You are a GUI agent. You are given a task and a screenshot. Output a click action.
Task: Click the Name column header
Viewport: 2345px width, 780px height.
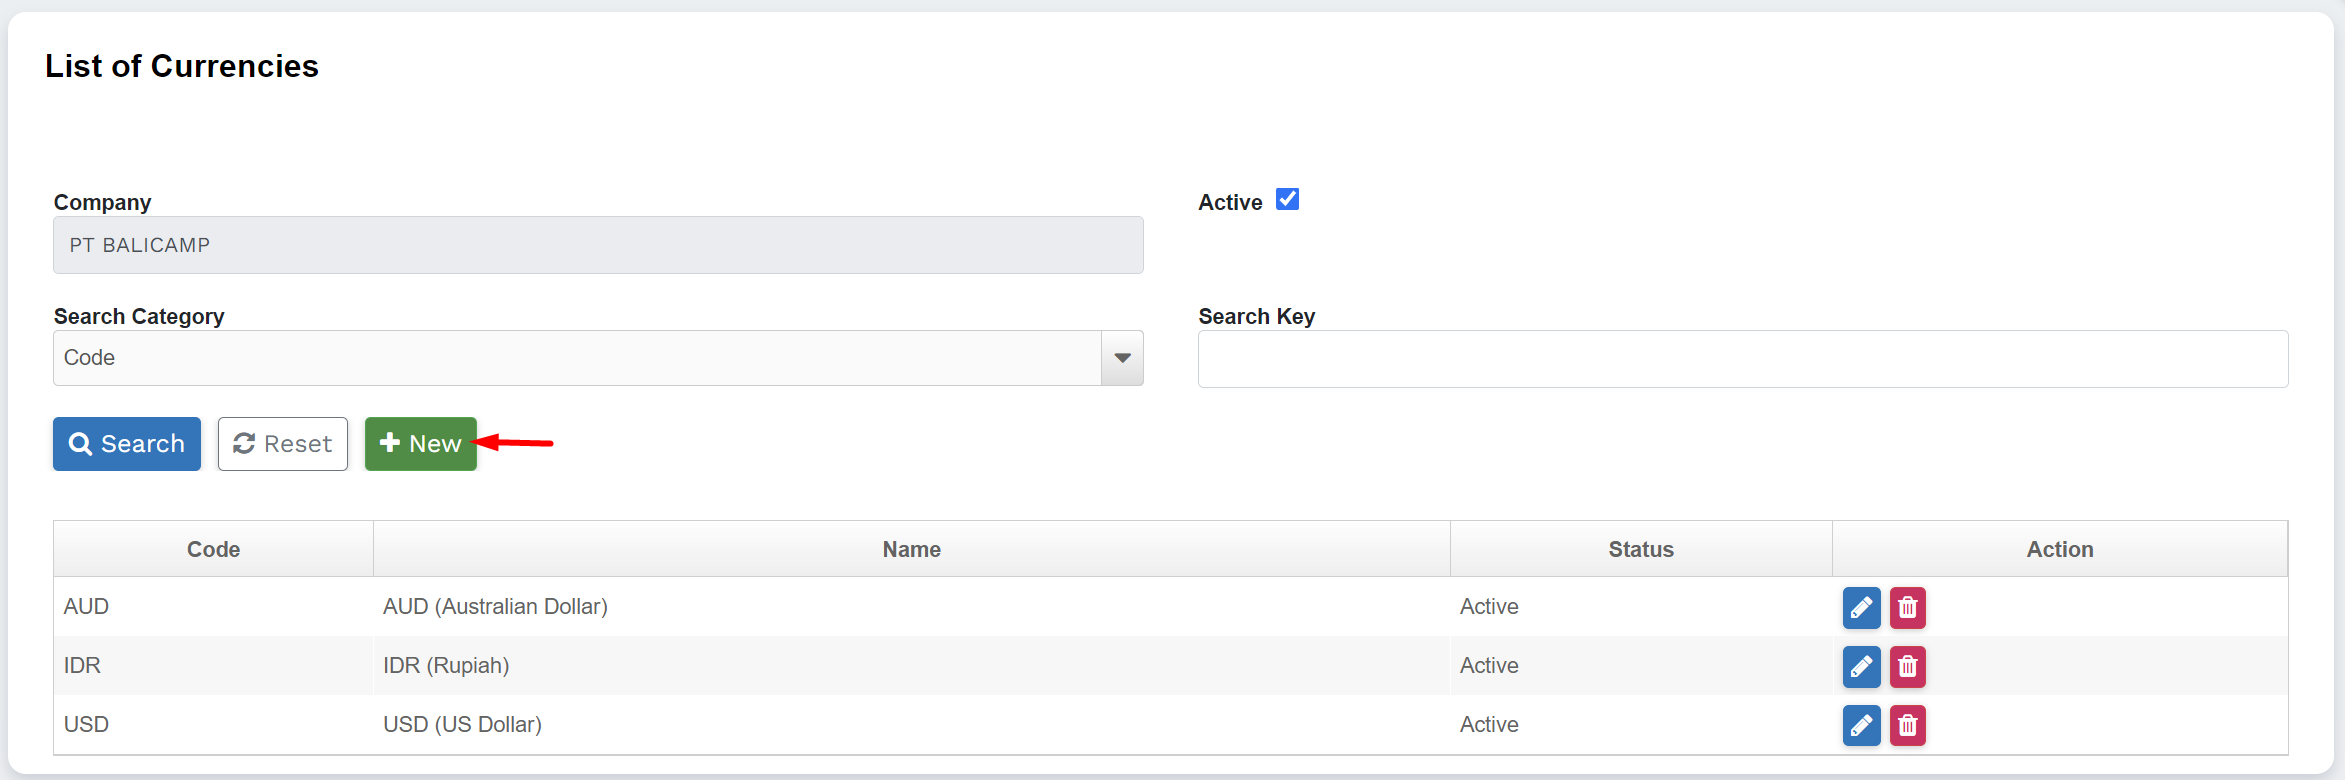pyautogui.click(x=911, y=549)
